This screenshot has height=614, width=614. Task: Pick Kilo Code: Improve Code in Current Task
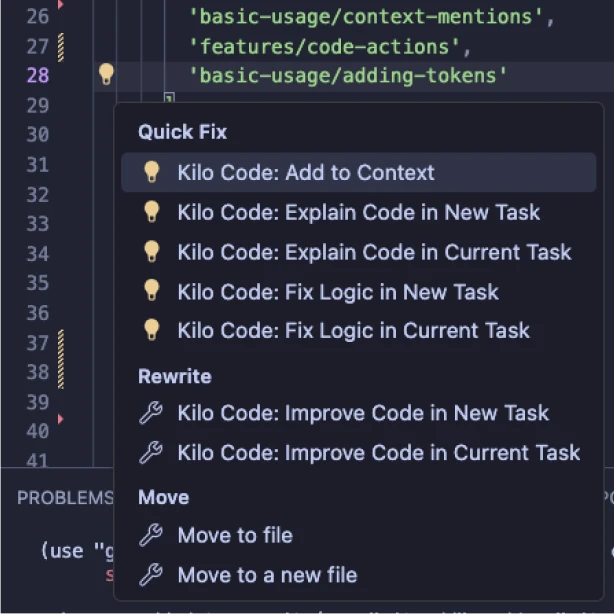coord(358,453)
